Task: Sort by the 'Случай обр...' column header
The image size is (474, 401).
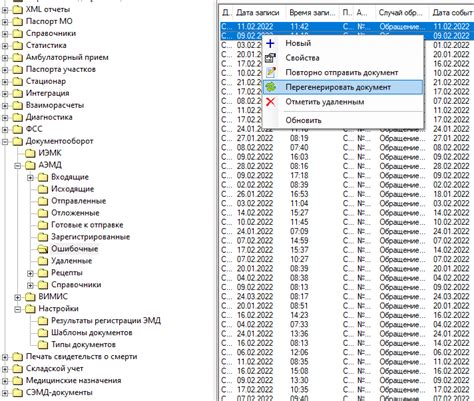Action: (x=401, y=13)
